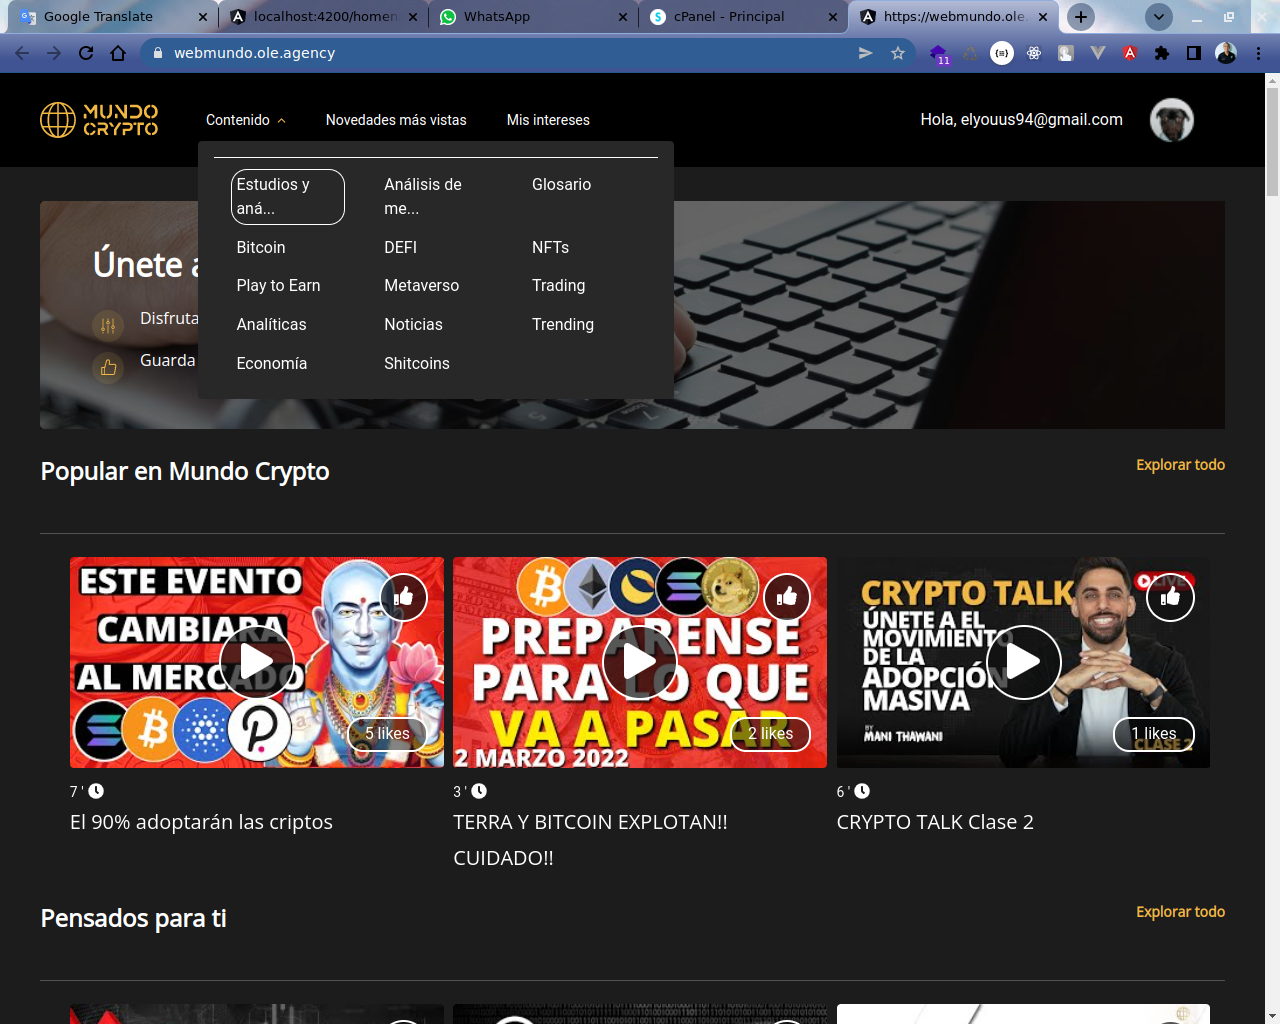The height and width of the screenshot is (1024, 1280).
Task: Switch to the WhatsApp browser tab
Action: pyautogui.click(x=530, y=17)
